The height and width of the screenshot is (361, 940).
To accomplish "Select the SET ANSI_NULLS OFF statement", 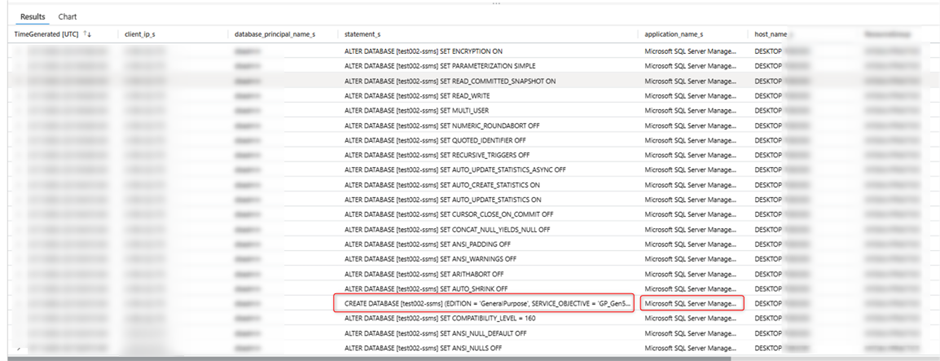I will pos(423,348).
